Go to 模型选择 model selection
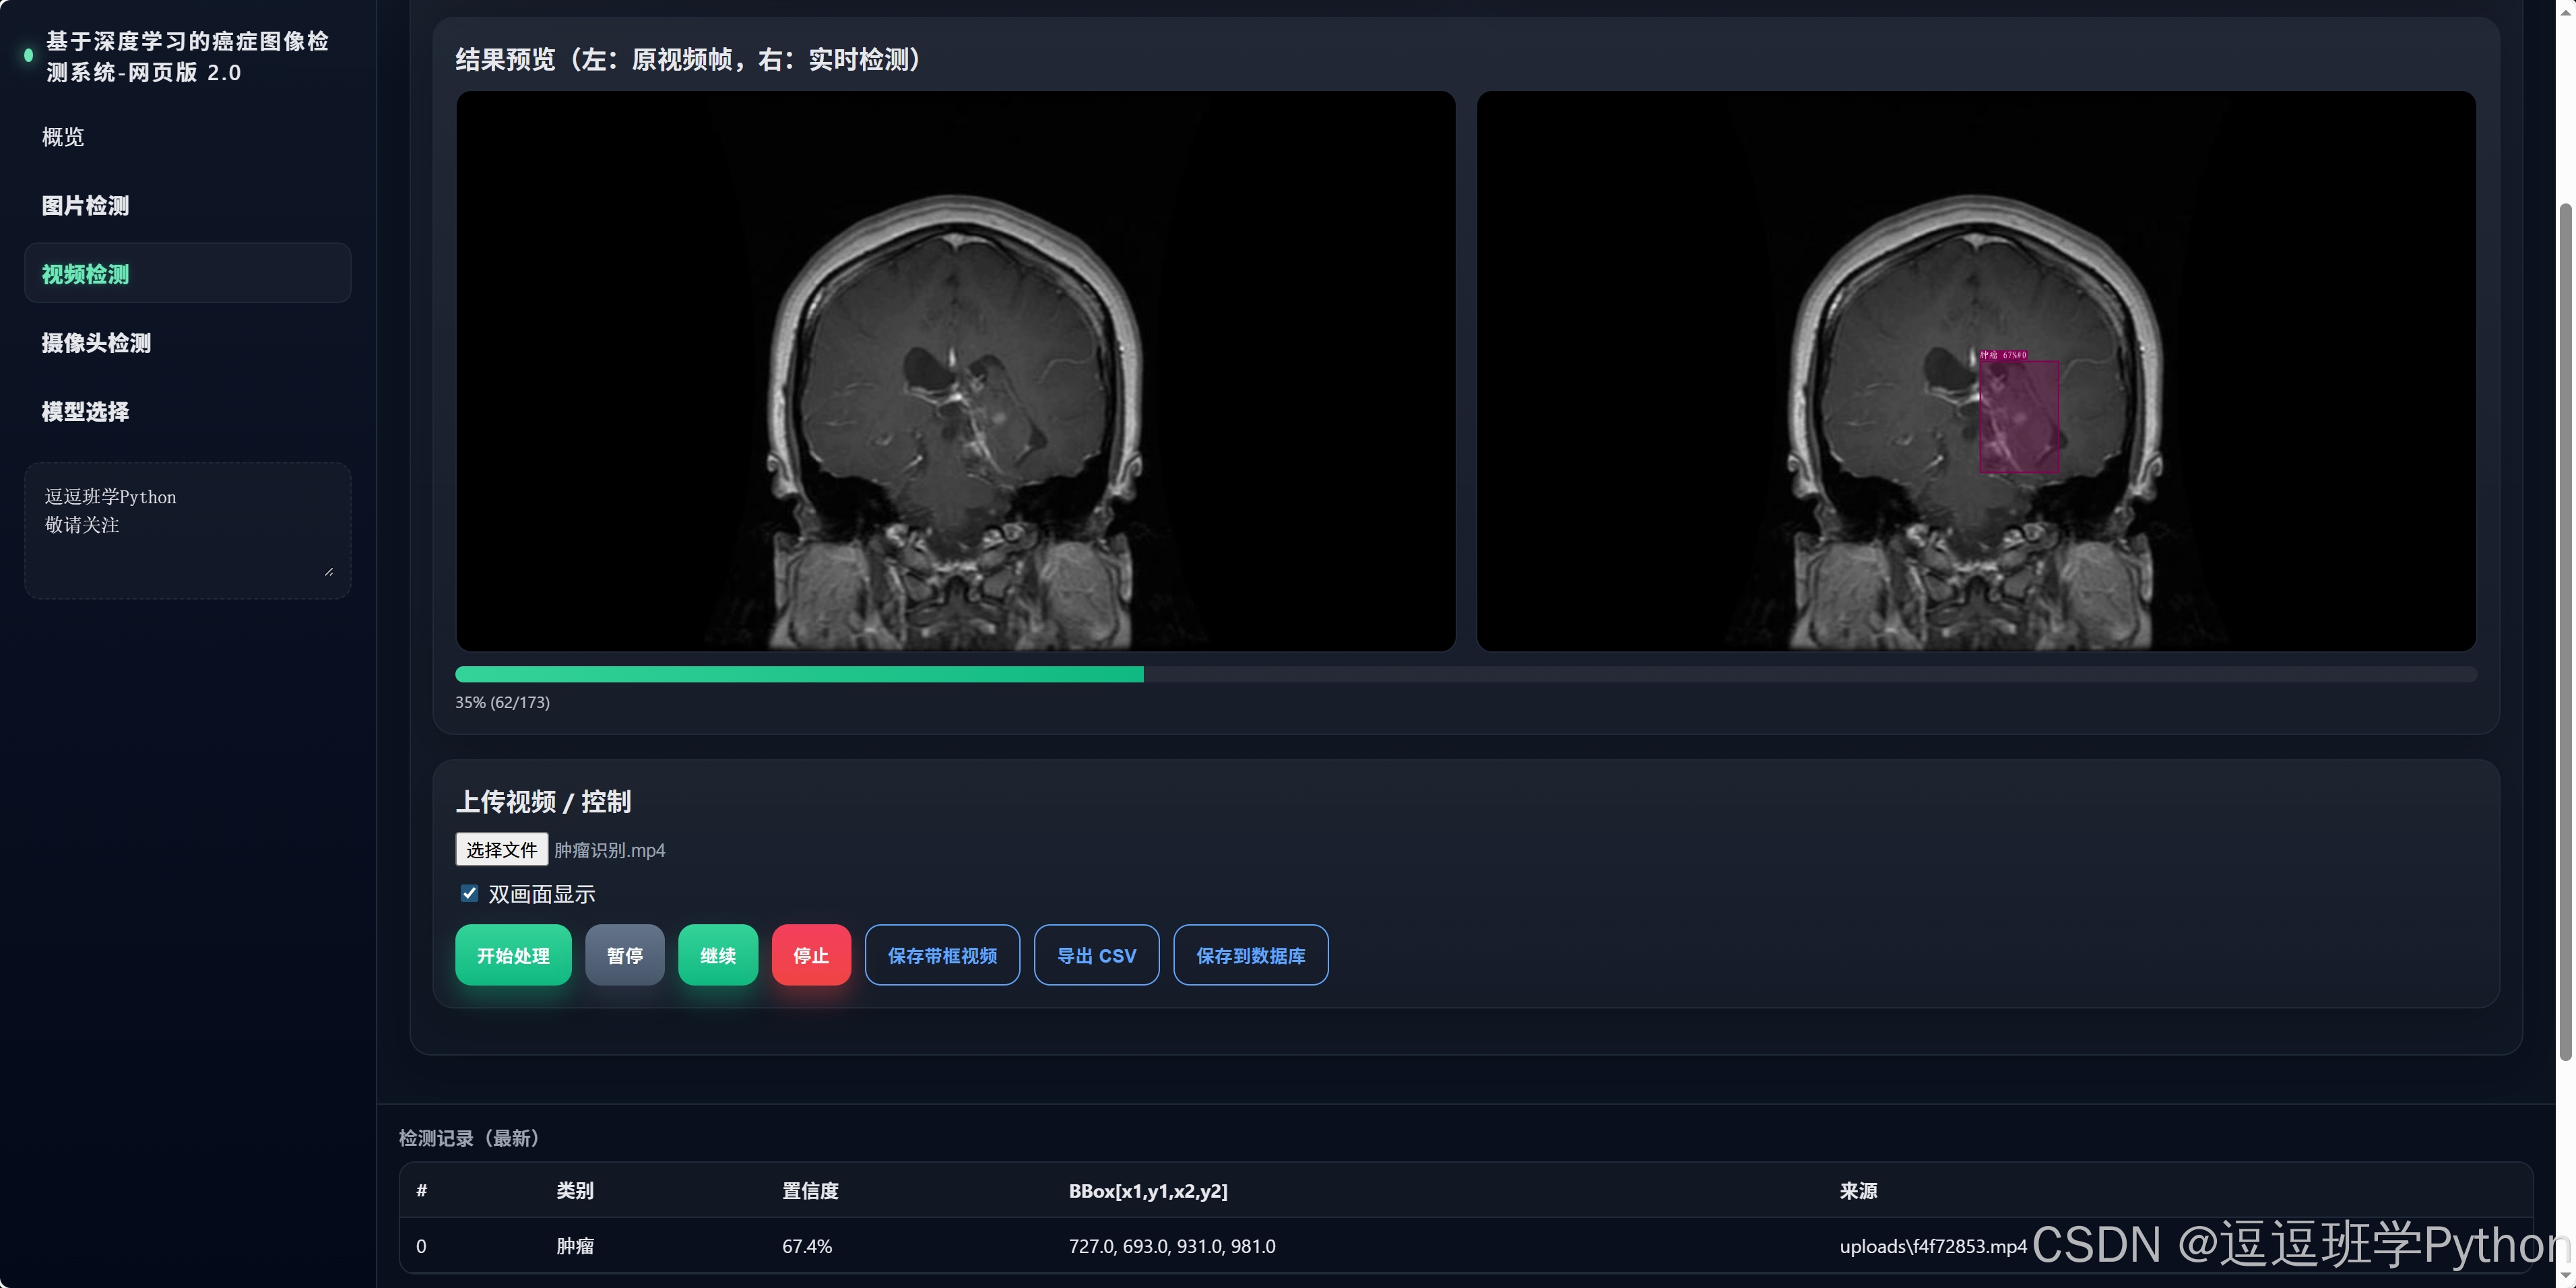The image size is (2576, 1288). pos(86,412)
